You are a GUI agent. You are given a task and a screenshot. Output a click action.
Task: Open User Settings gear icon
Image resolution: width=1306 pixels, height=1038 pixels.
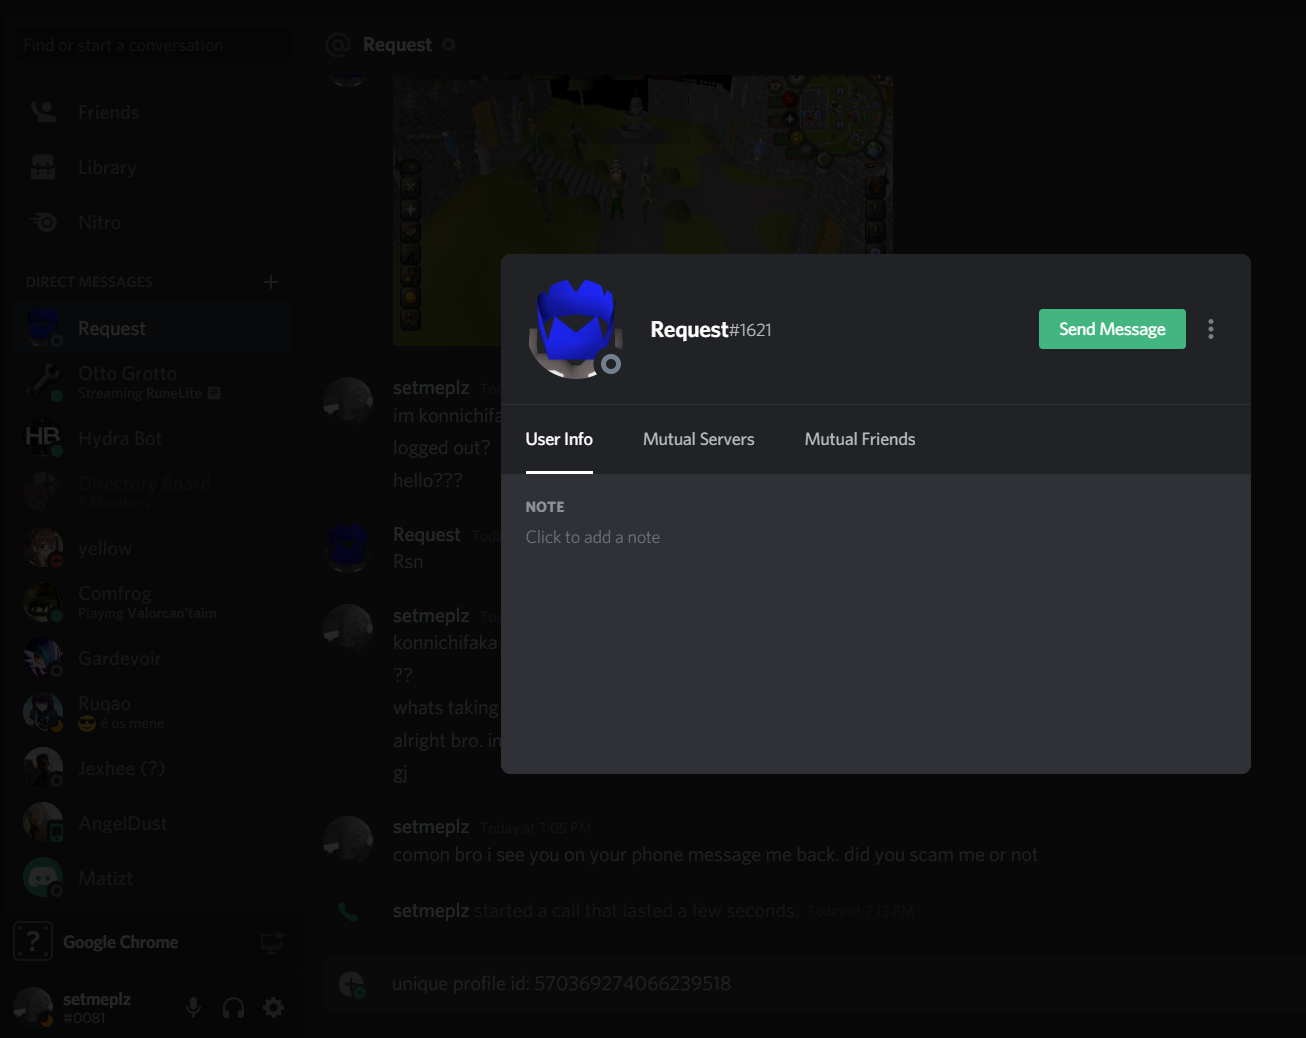coord(273,1008)
